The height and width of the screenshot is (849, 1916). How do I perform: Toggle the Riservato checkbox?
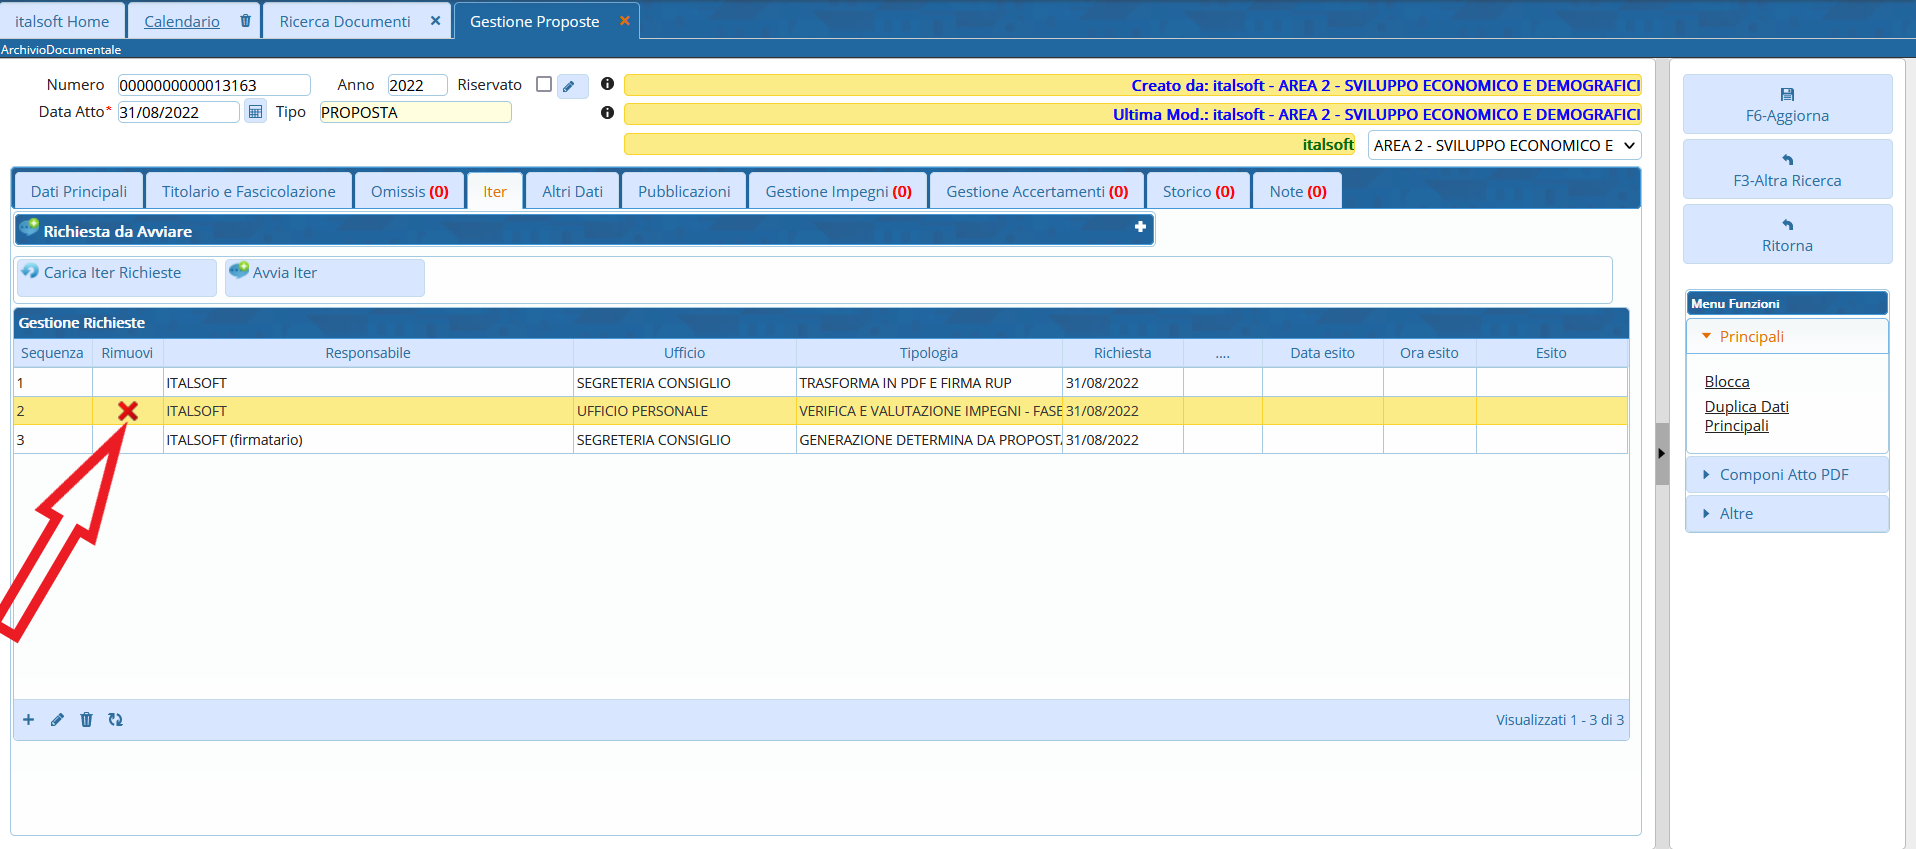pos(544,85)
